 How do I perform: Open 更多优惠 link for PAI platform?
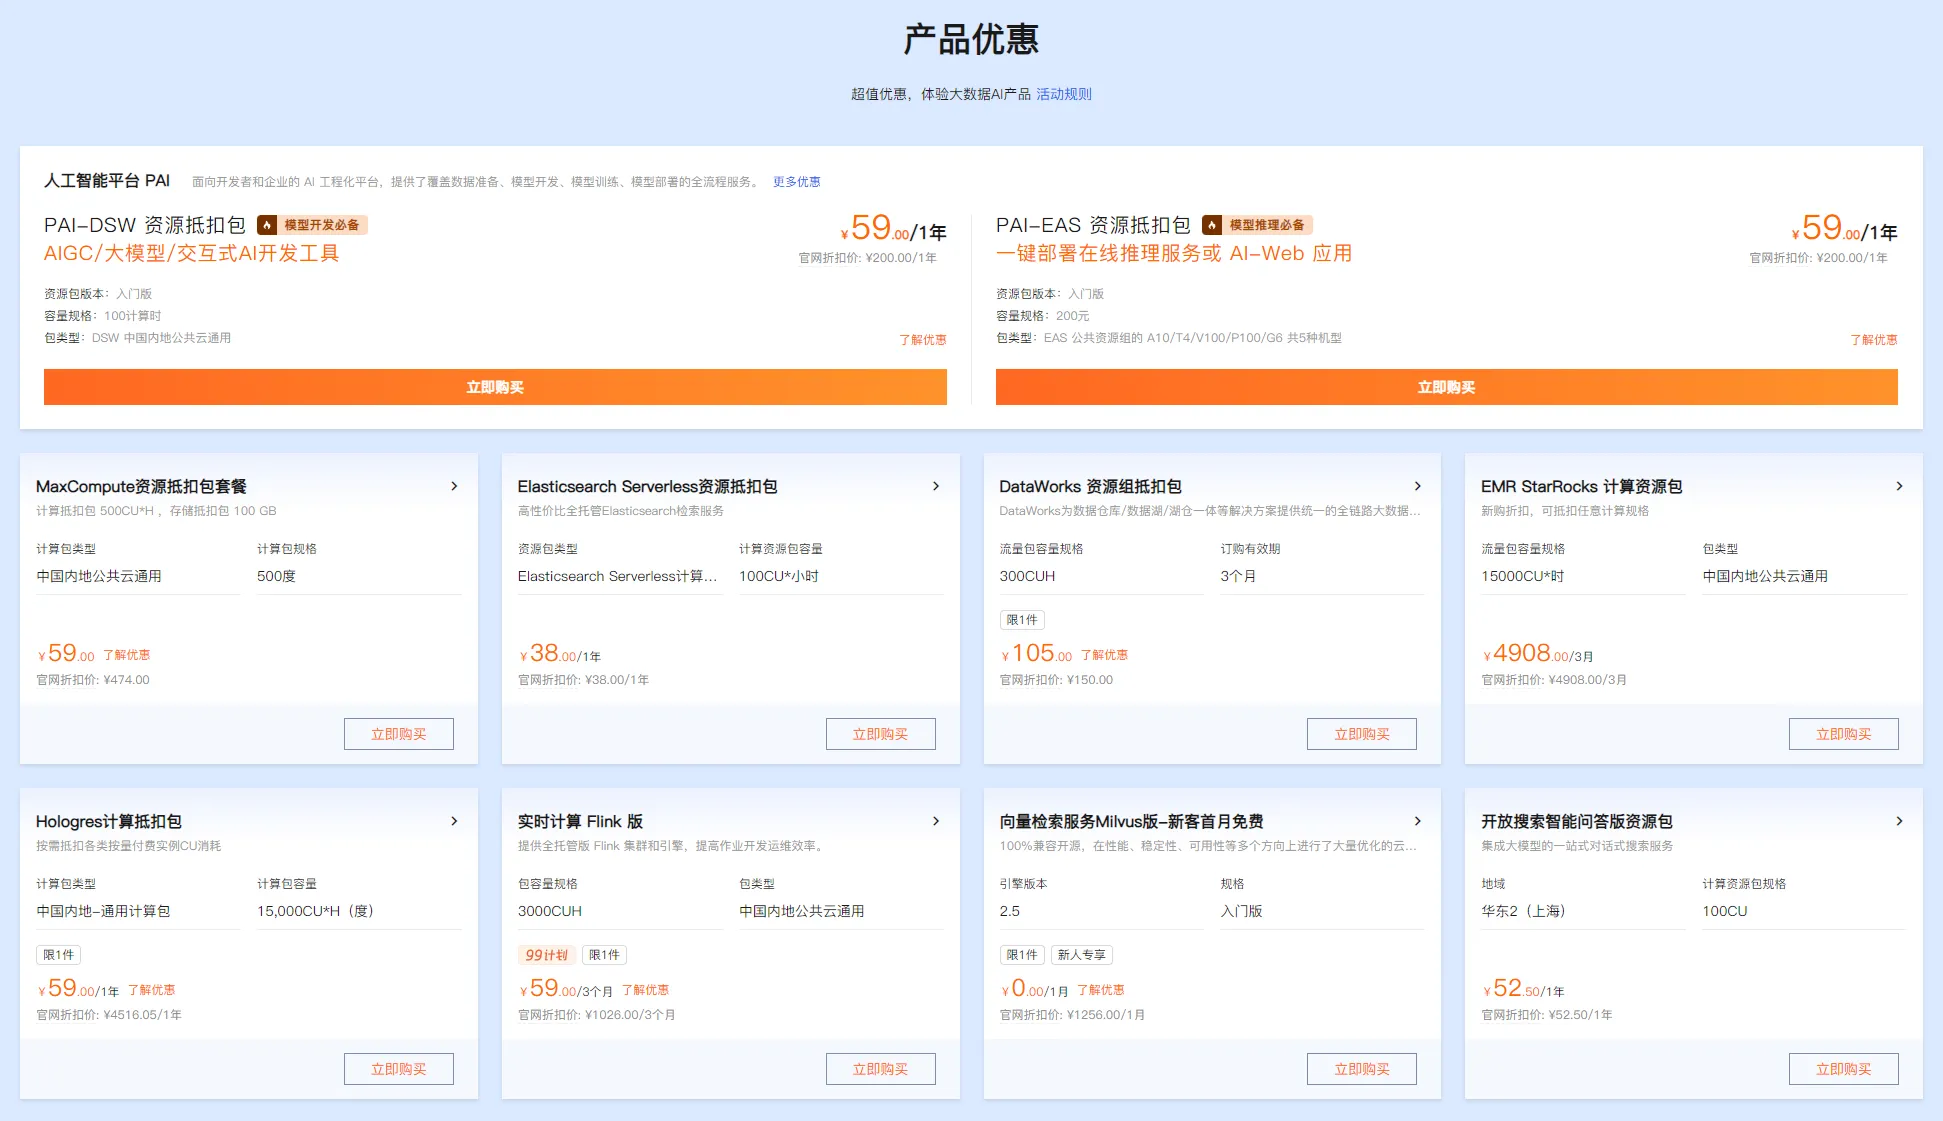point(796,182)
